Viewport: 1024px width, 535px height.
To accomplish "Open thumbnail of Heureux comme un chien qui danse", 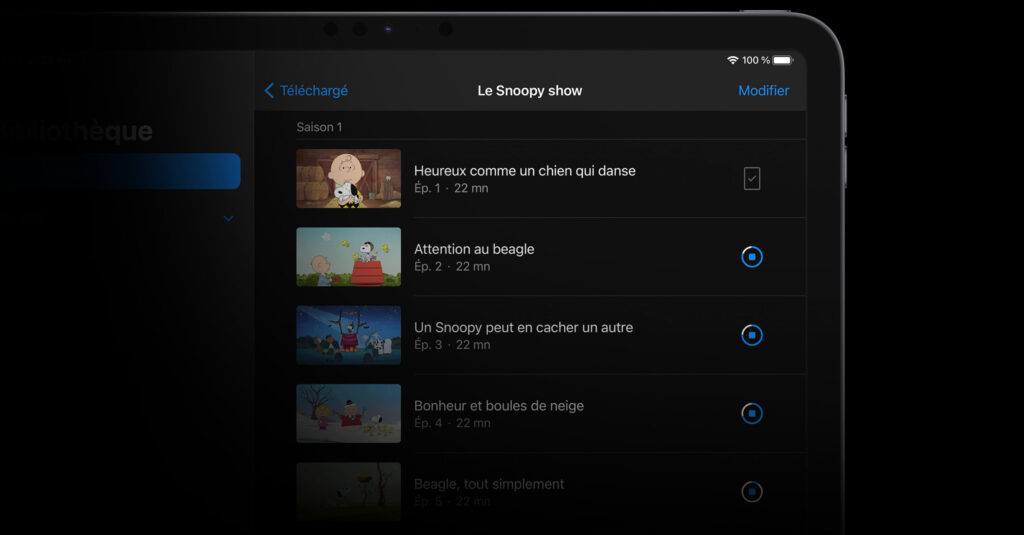I will [x=349, y=178].
